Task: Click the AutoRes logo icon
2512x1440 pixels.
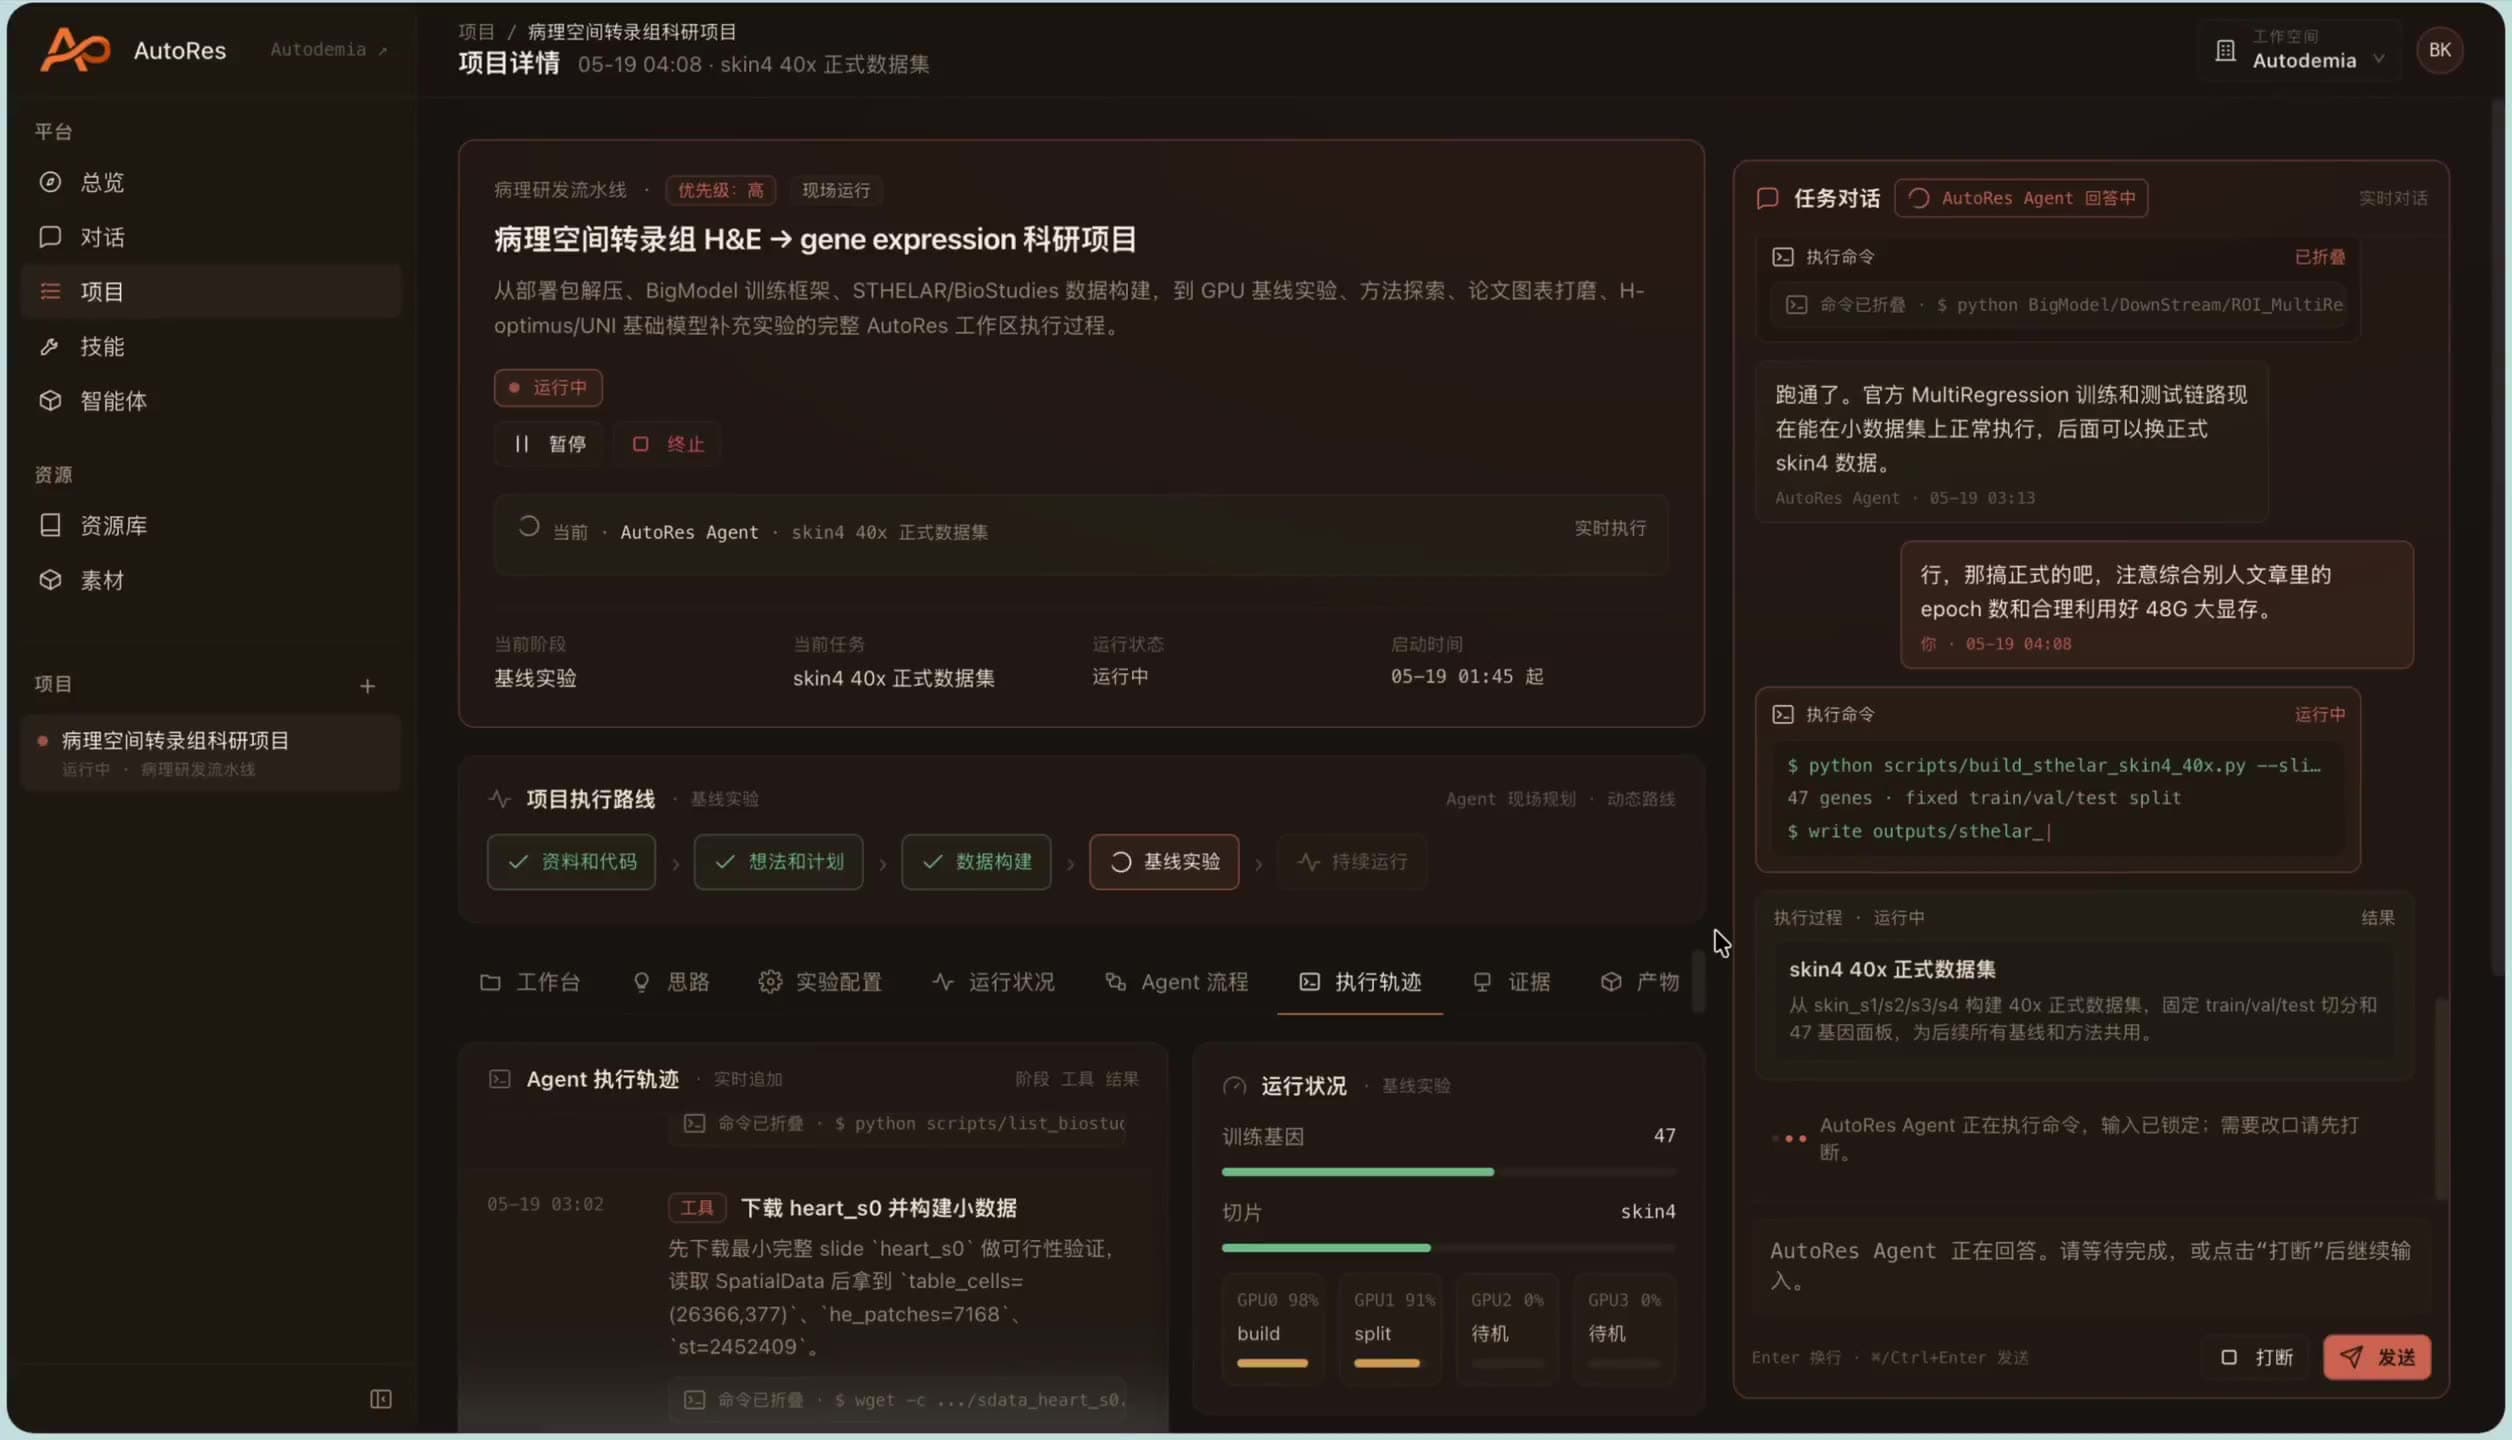Action: tap(75, 50)
